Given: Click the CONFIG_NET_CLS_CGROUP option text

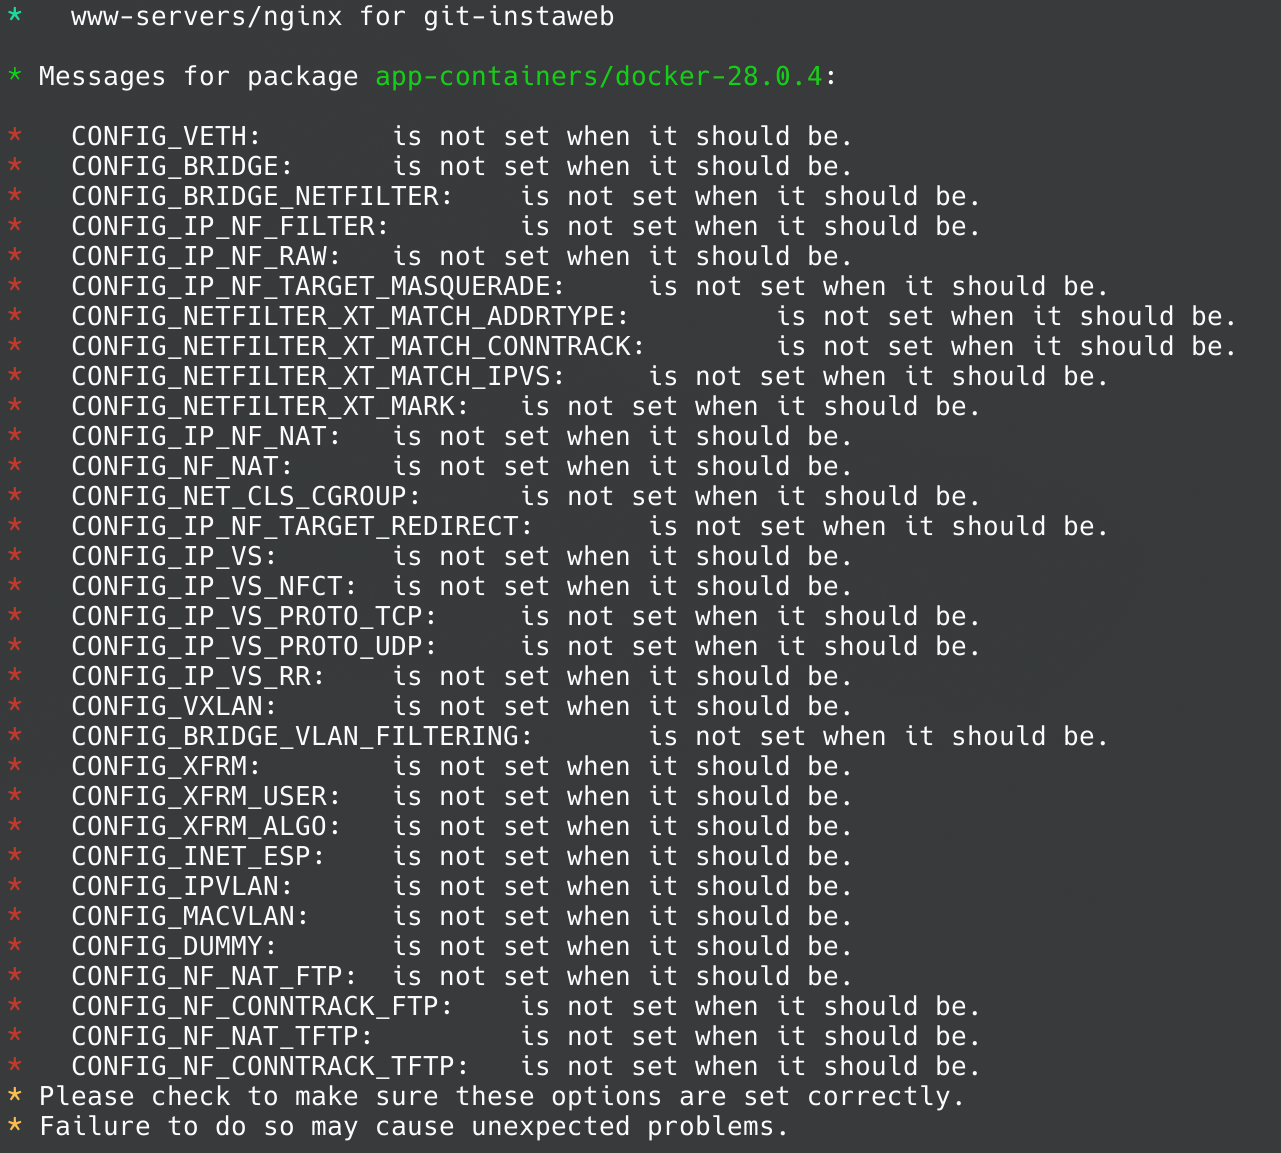Looking at the screenshot, I should pos(246,497).
